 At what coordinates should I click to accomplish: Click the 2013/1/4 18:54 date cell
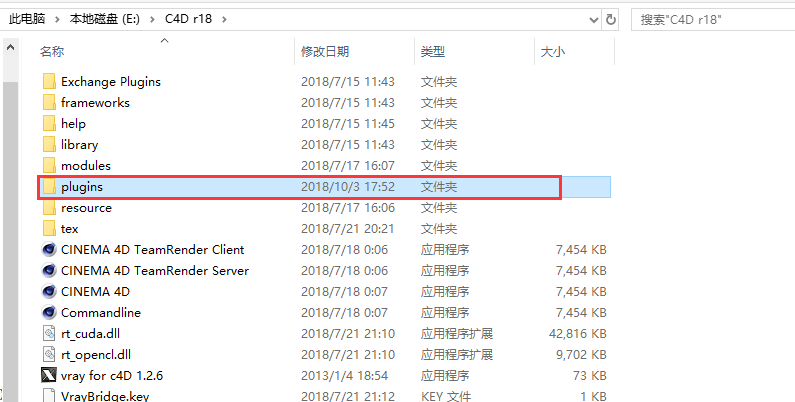344,376
